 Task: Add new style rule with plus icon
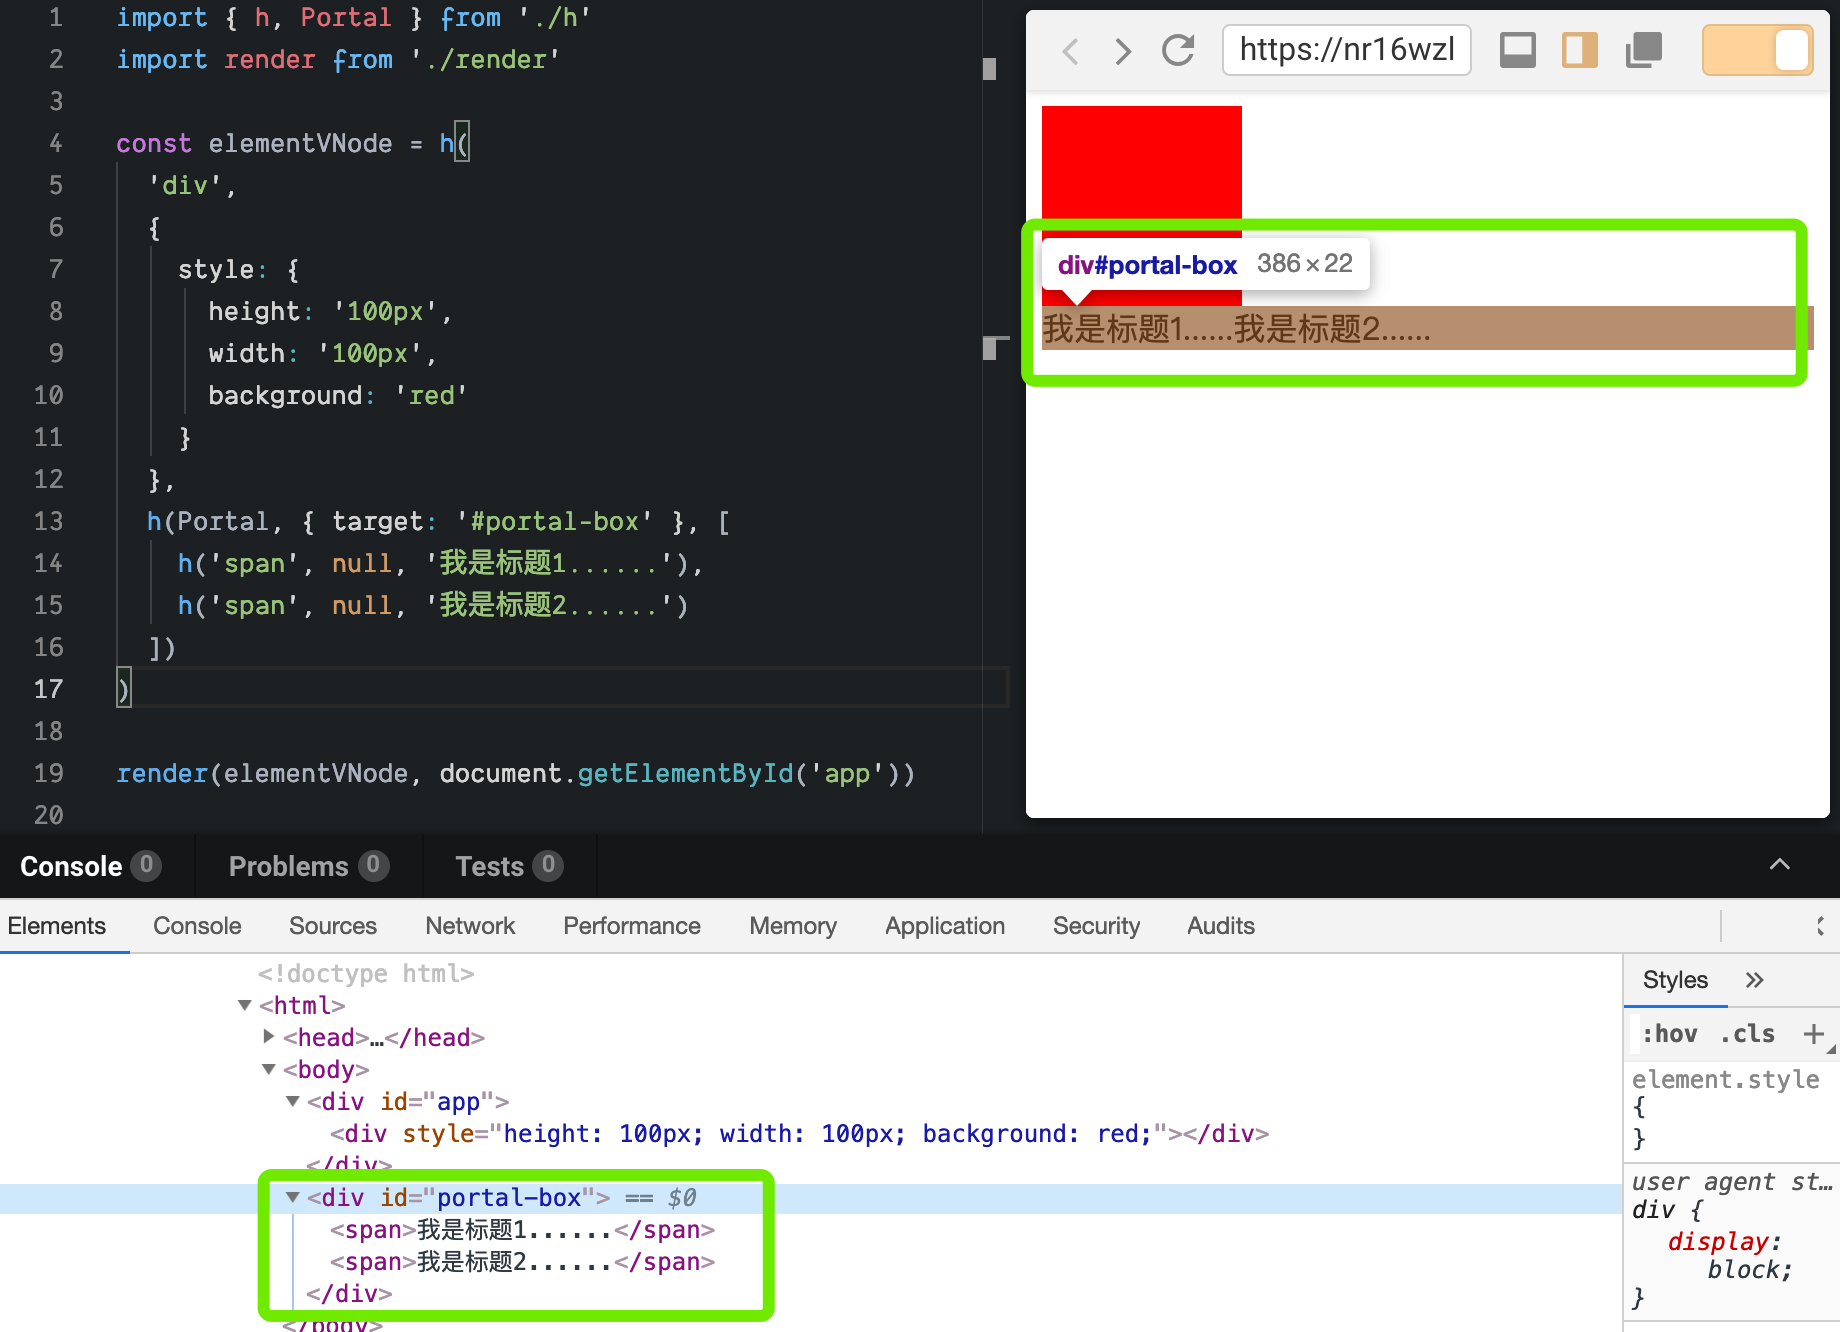point(1813,1034)
